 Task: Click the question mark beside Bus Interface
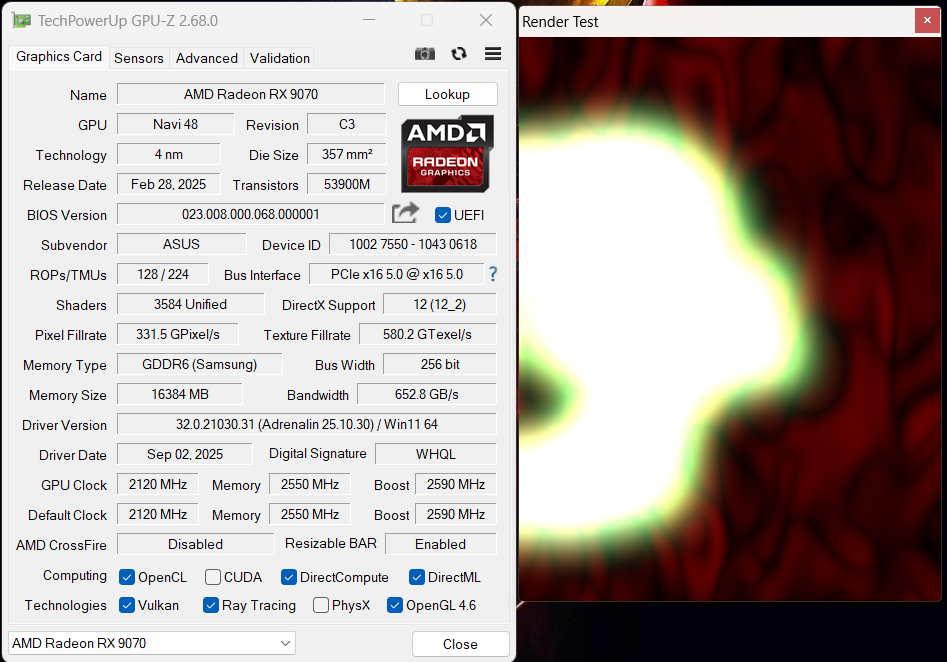click(x=492, y=274)
